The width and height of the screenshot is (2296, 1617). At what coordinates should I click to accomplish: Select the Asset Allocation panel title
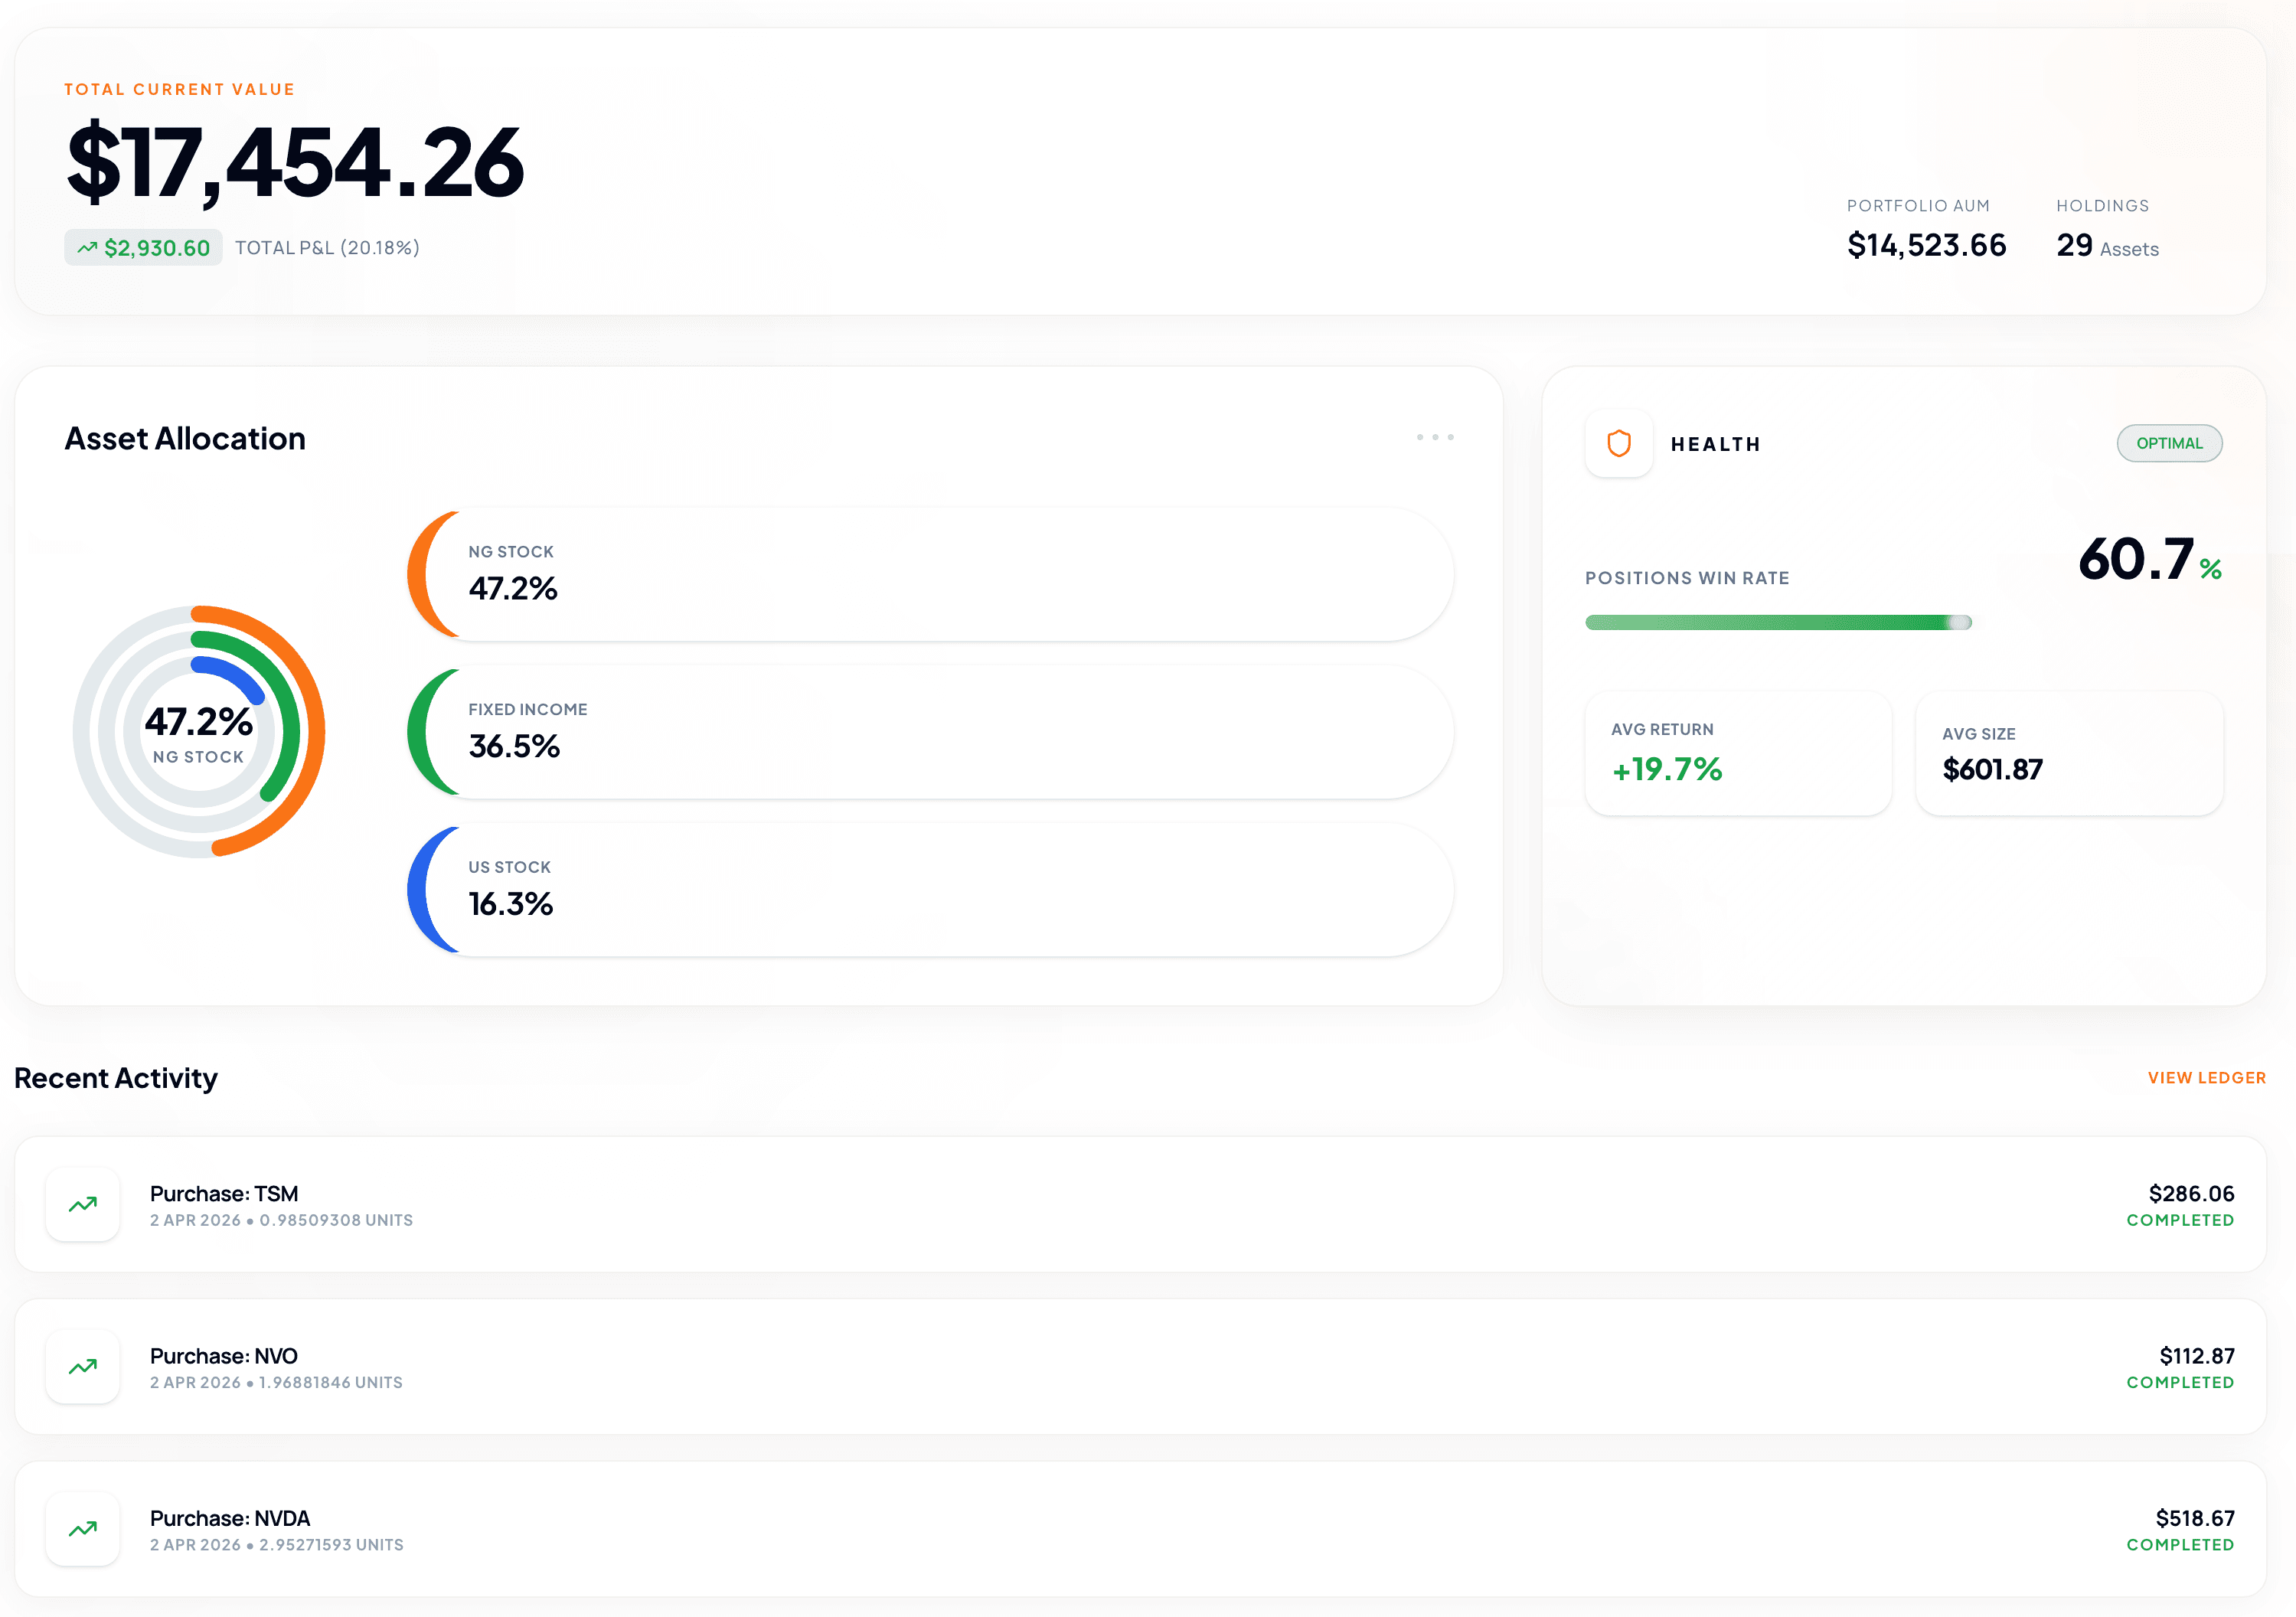click(x=185, y=438)
